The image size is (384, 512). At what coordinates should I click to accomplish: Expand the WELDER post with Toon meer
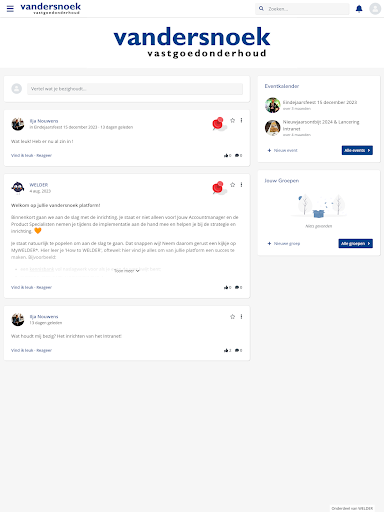pos(127,271)
